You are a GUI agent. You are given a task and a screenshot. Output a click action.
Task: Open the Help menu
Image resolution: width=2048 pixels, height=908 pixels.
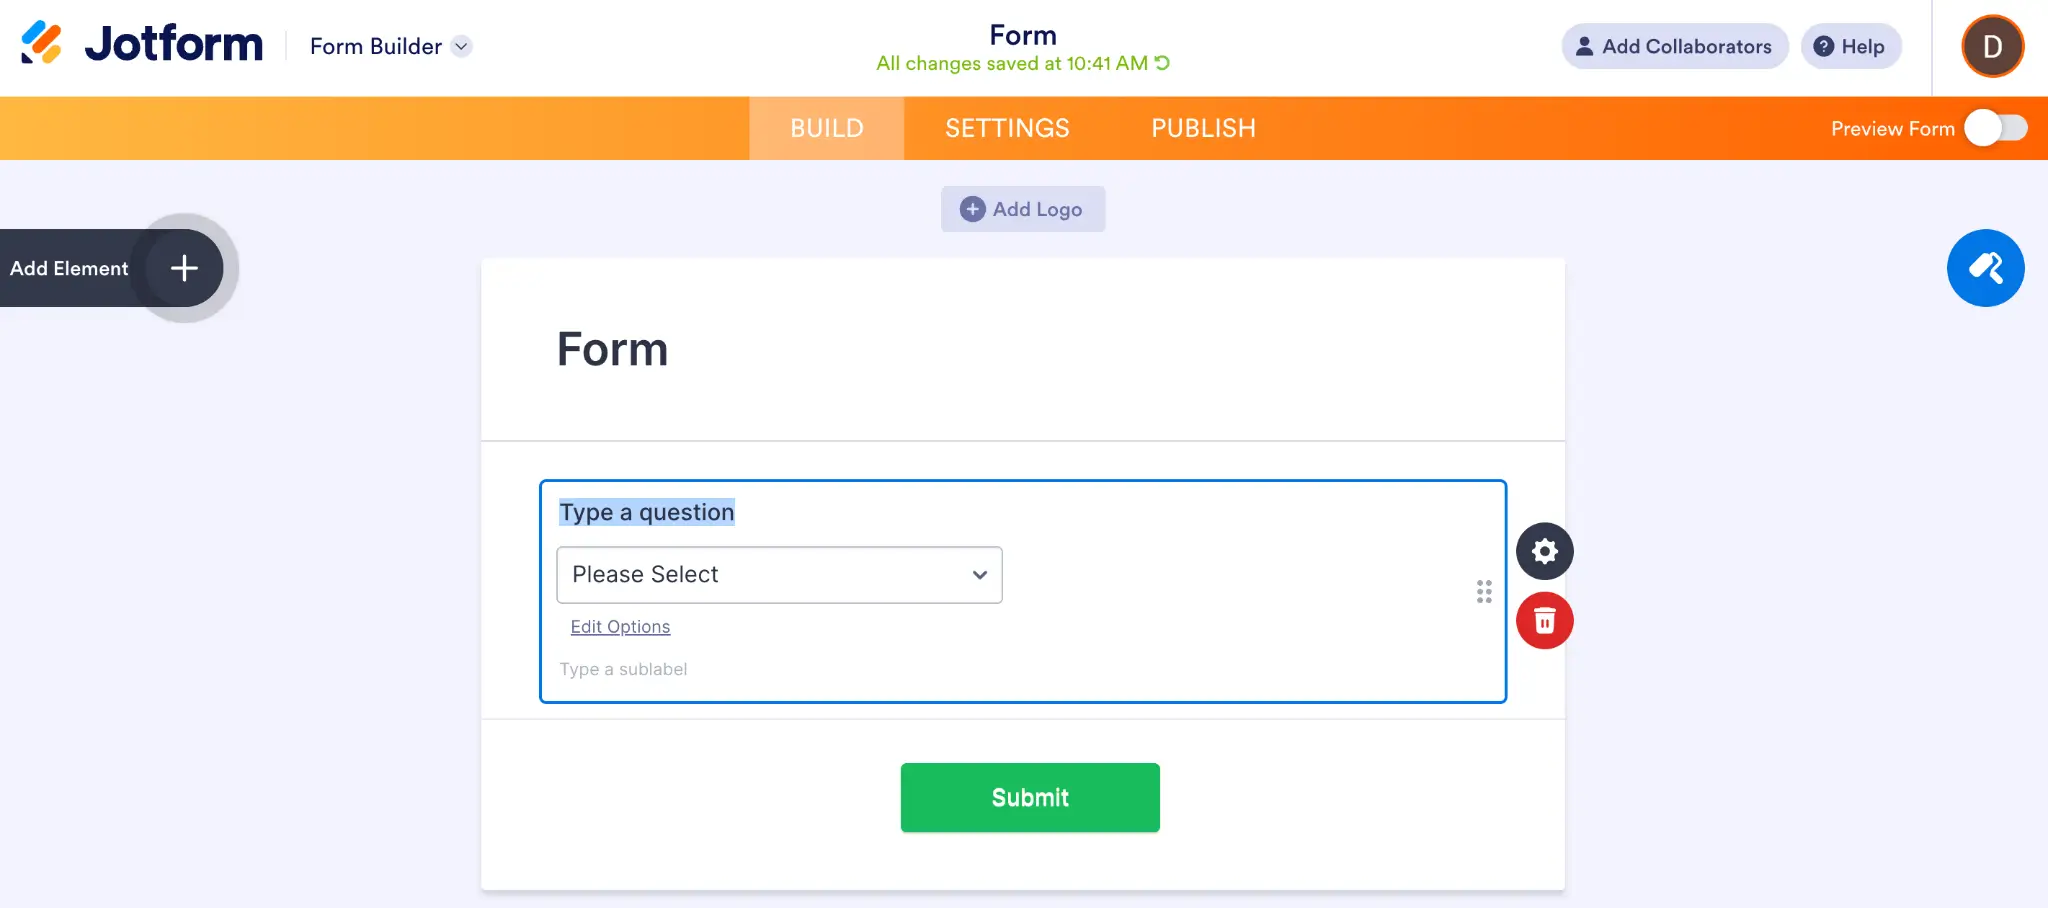(x=1850, y=46)
